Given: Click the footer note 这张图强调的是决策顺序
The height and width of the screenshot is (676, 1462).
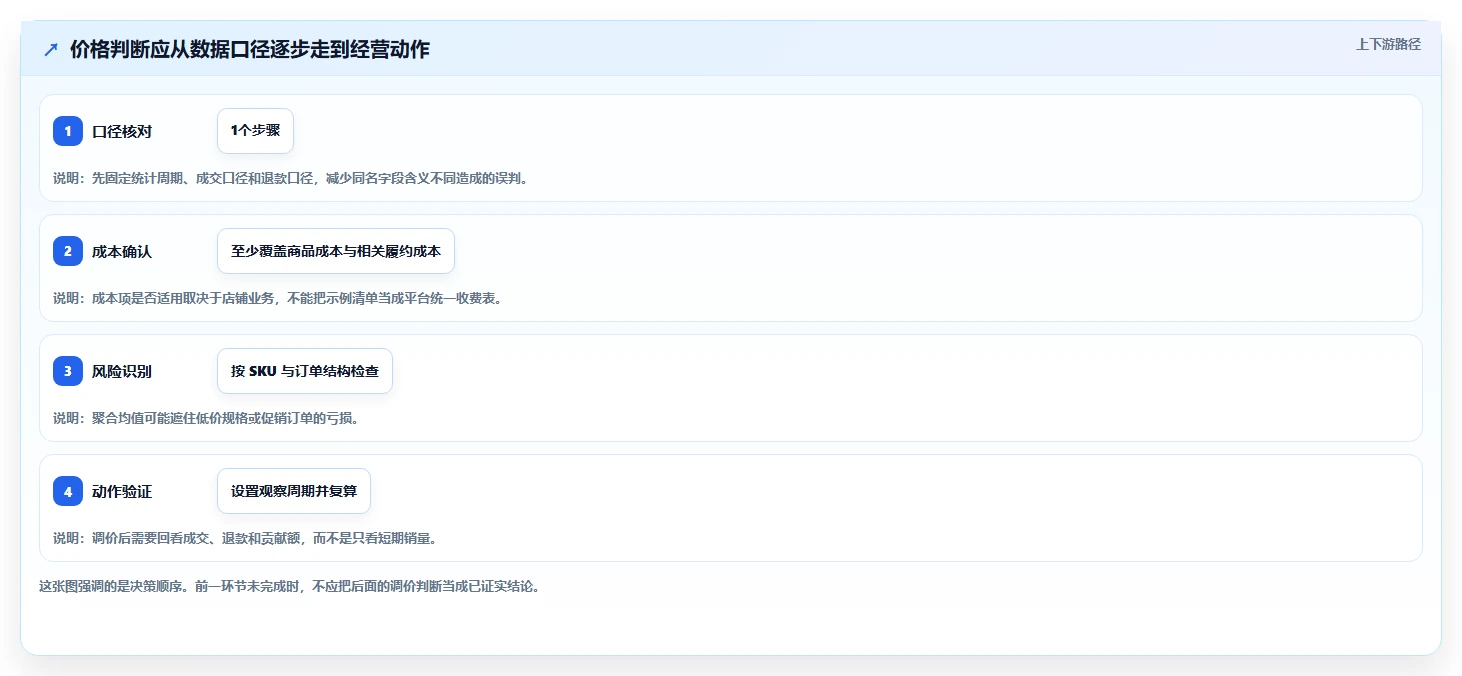Looking at the screenshot, I should (x=290, y=587).
